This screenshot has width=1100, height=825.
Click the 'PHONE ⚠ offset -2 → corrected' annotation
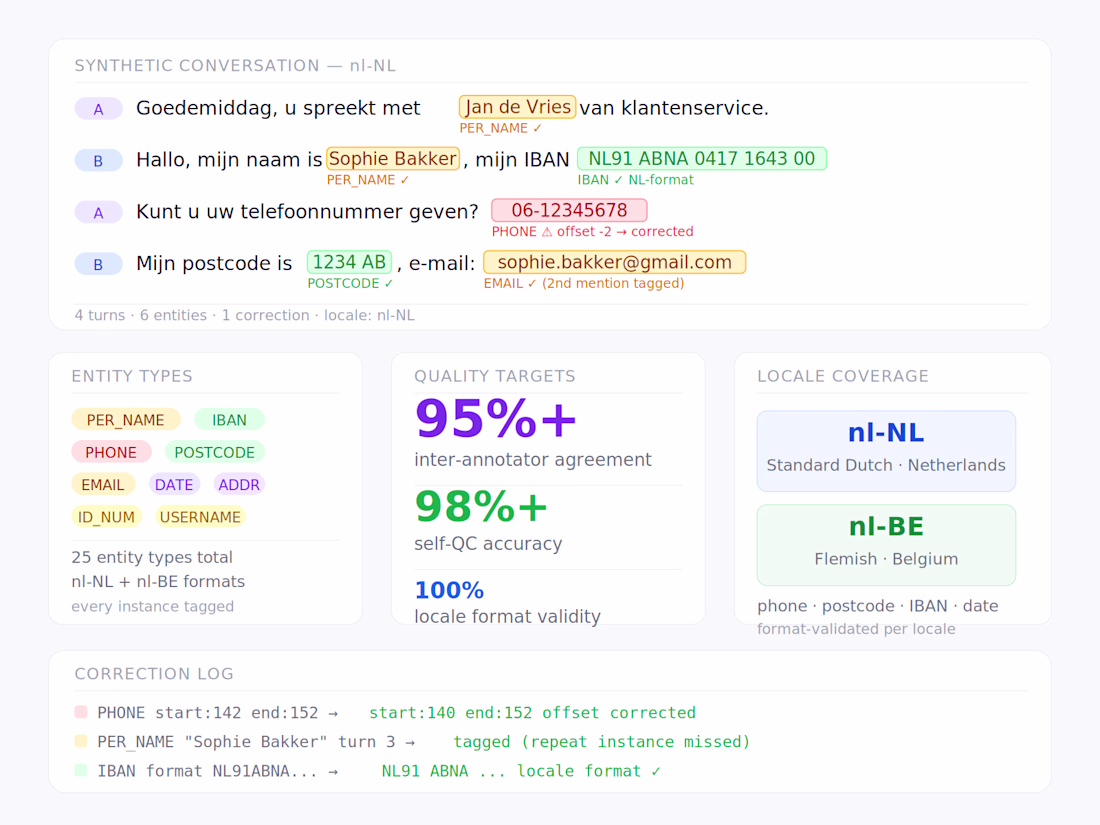pyautogui.click(x=593, y=232)
